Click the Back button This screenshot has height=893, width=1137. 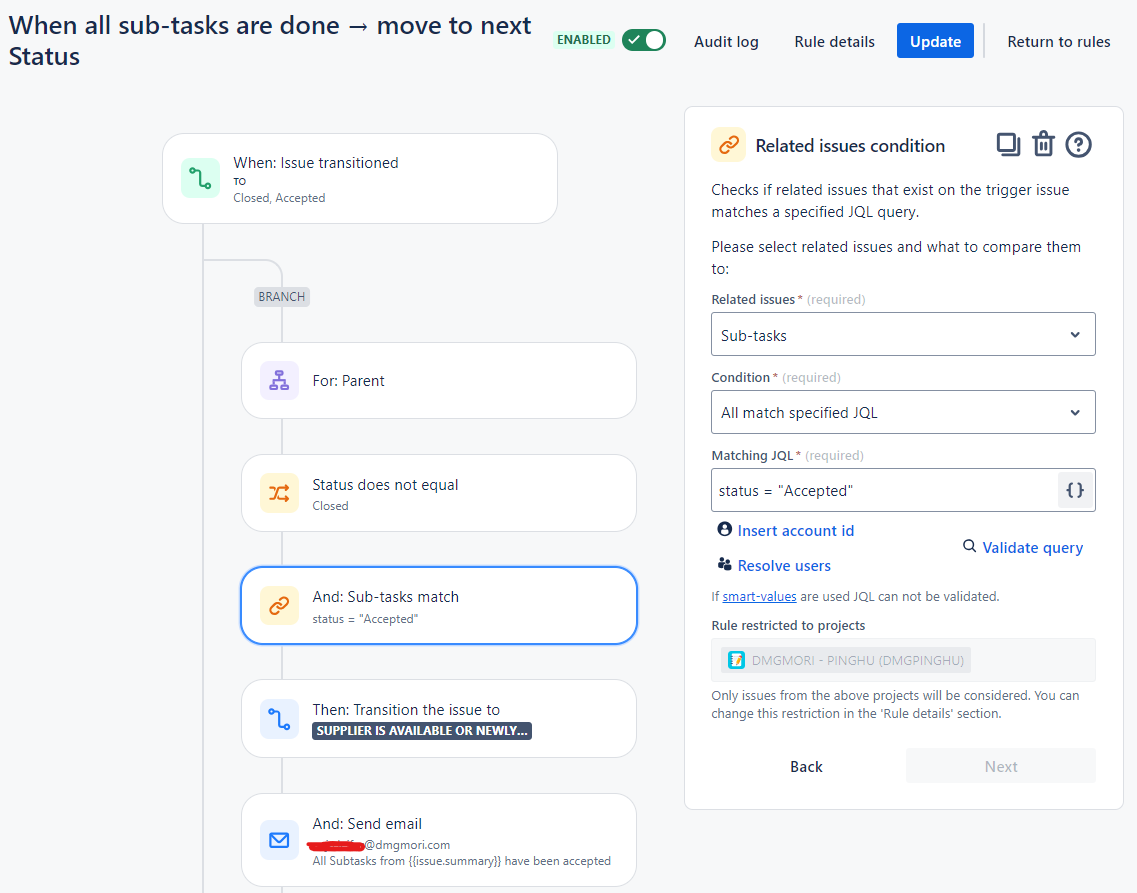pyautogui.click(x=806, y=766)
